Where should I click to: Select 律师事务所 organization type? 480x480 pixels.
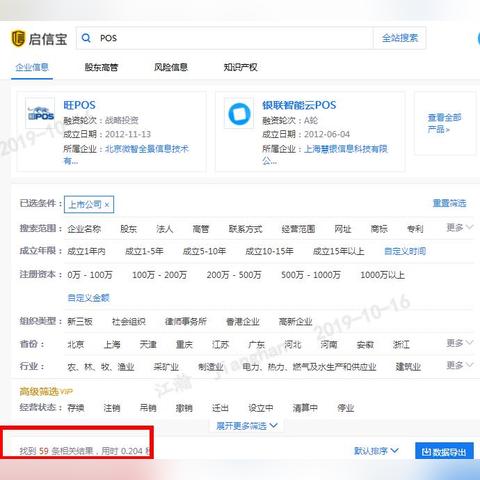coord(186,322)
